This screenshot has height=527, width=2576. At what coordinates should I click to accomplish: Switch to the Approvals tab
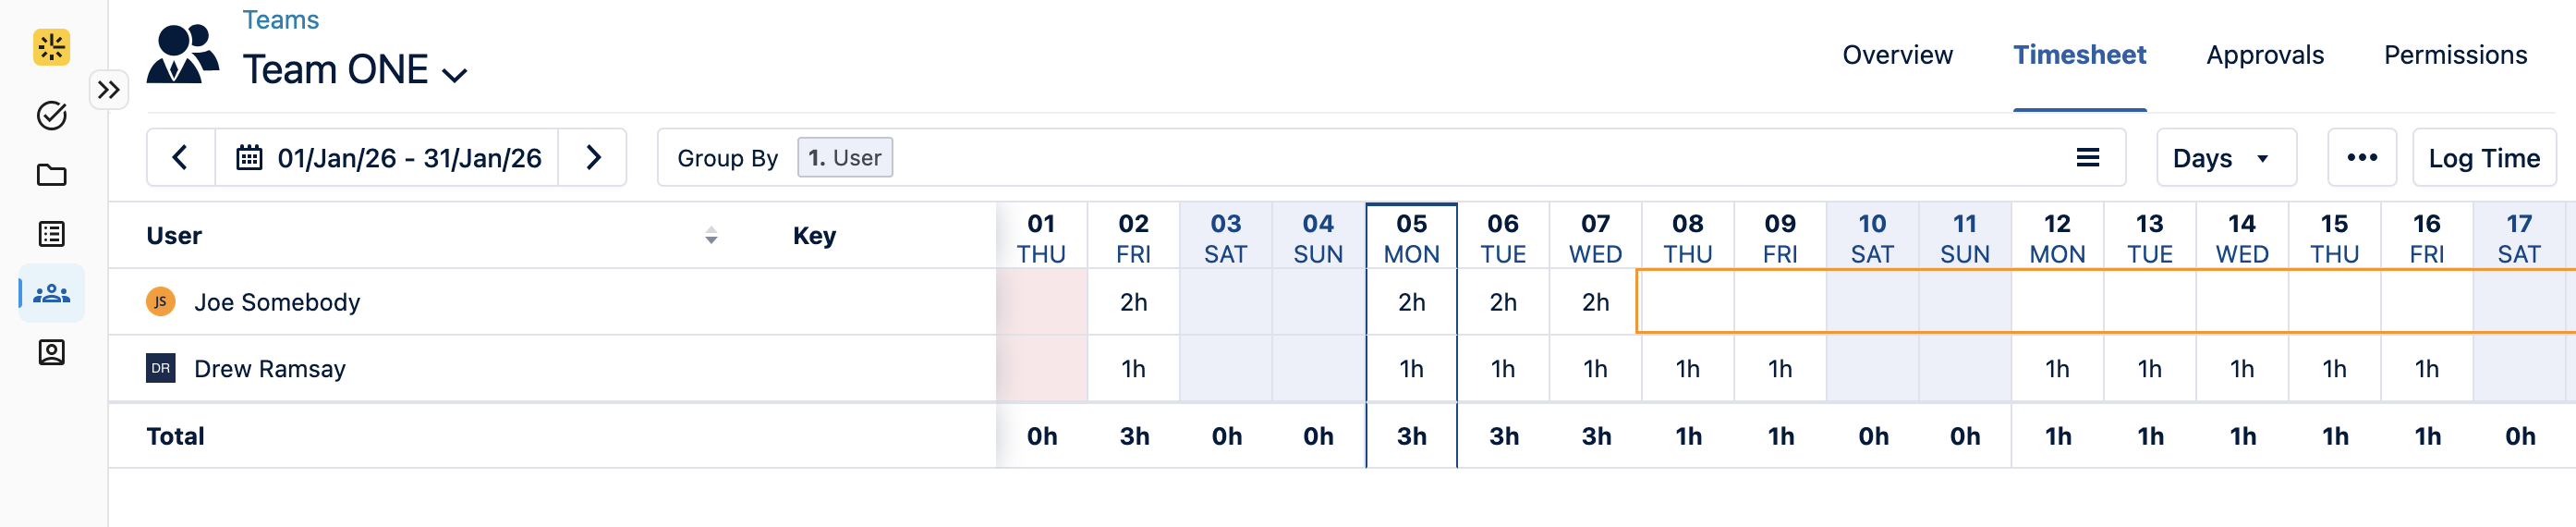[2264, 55]
